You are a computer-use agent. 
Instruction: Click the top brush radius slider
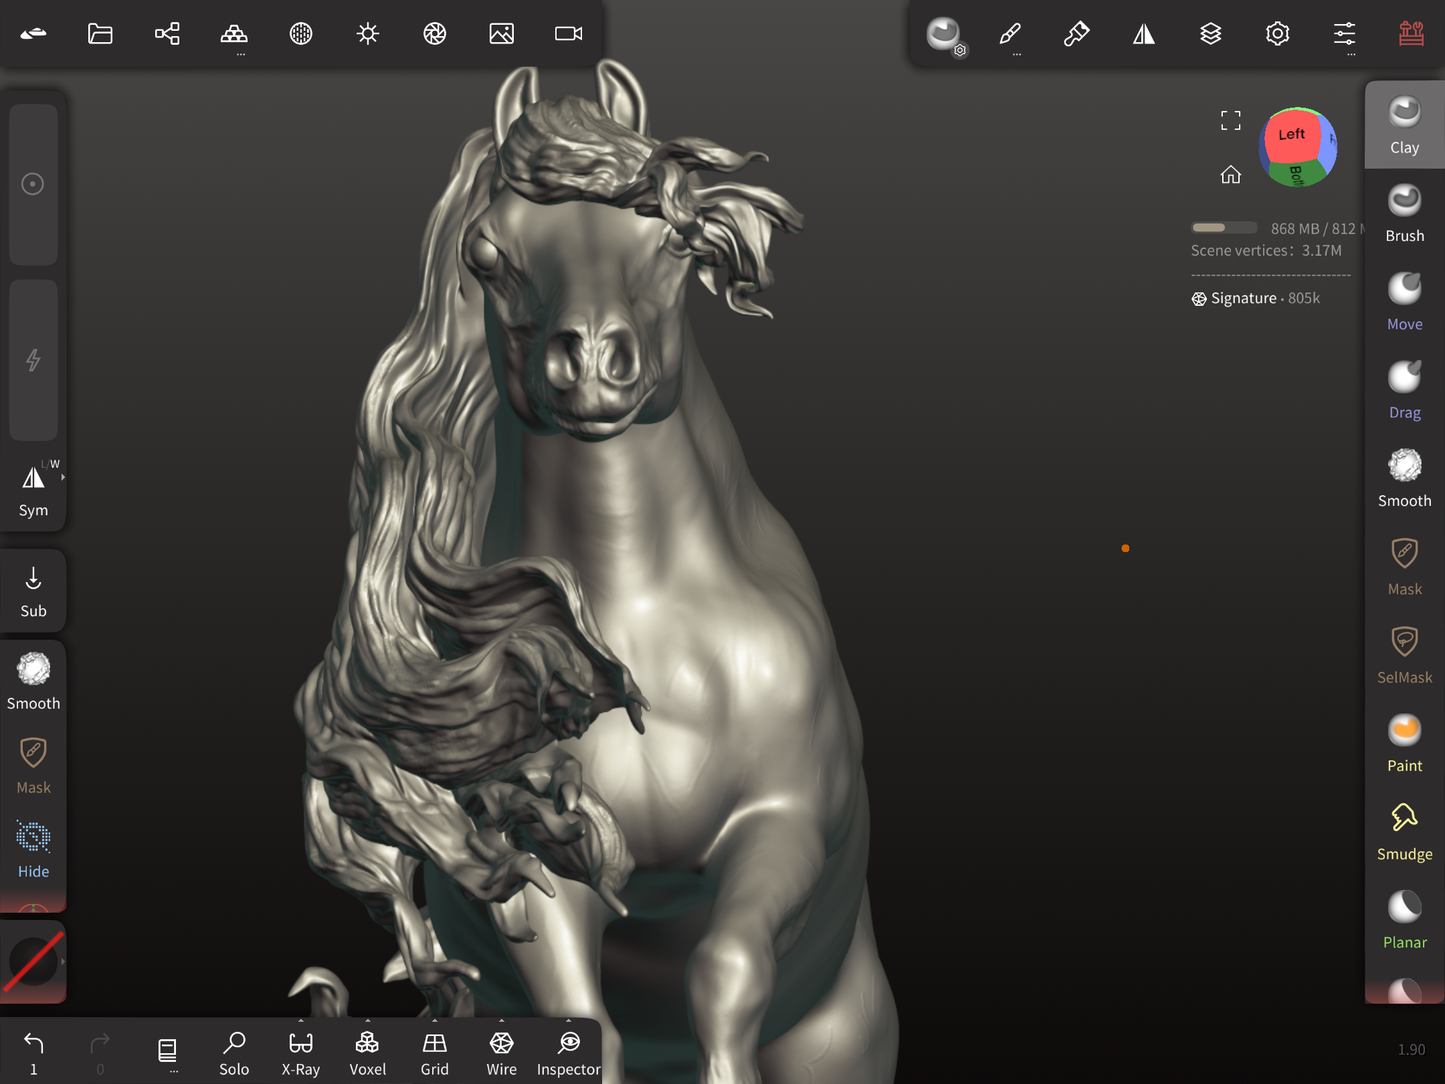(x=33, y=184)
